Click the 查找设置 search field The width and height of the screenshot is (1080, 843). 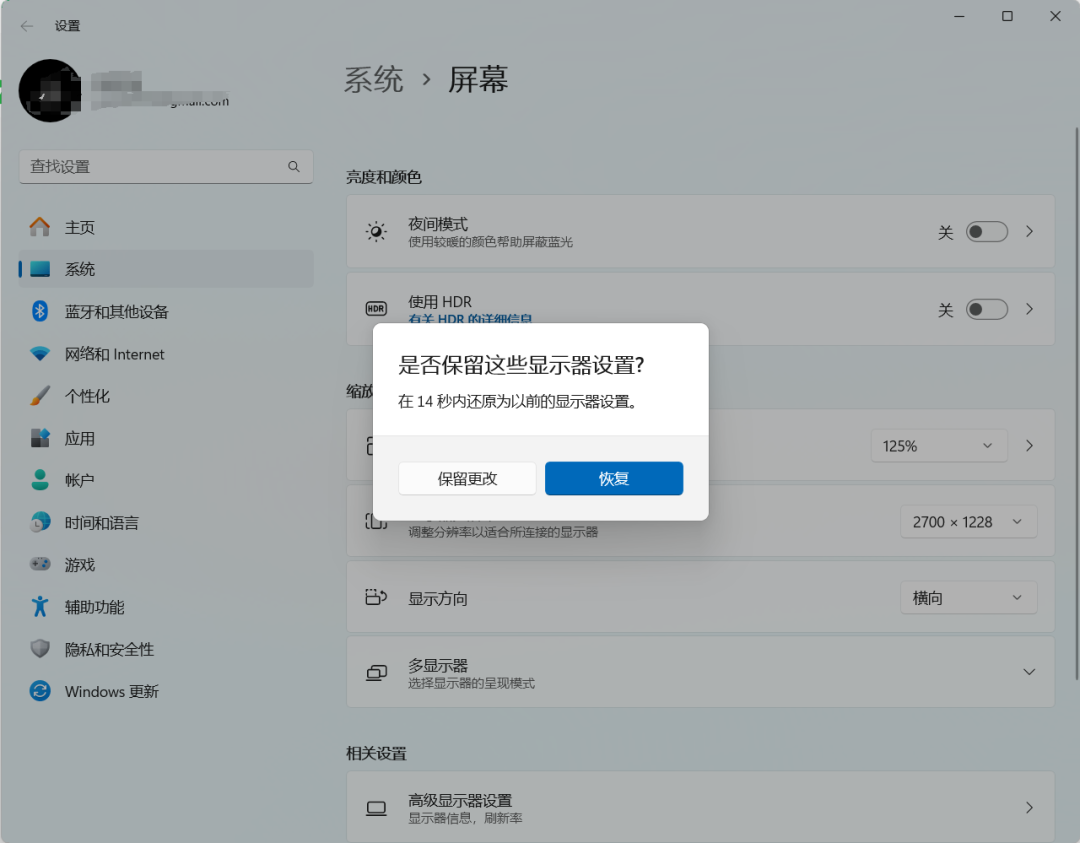[x=155, y=167]
